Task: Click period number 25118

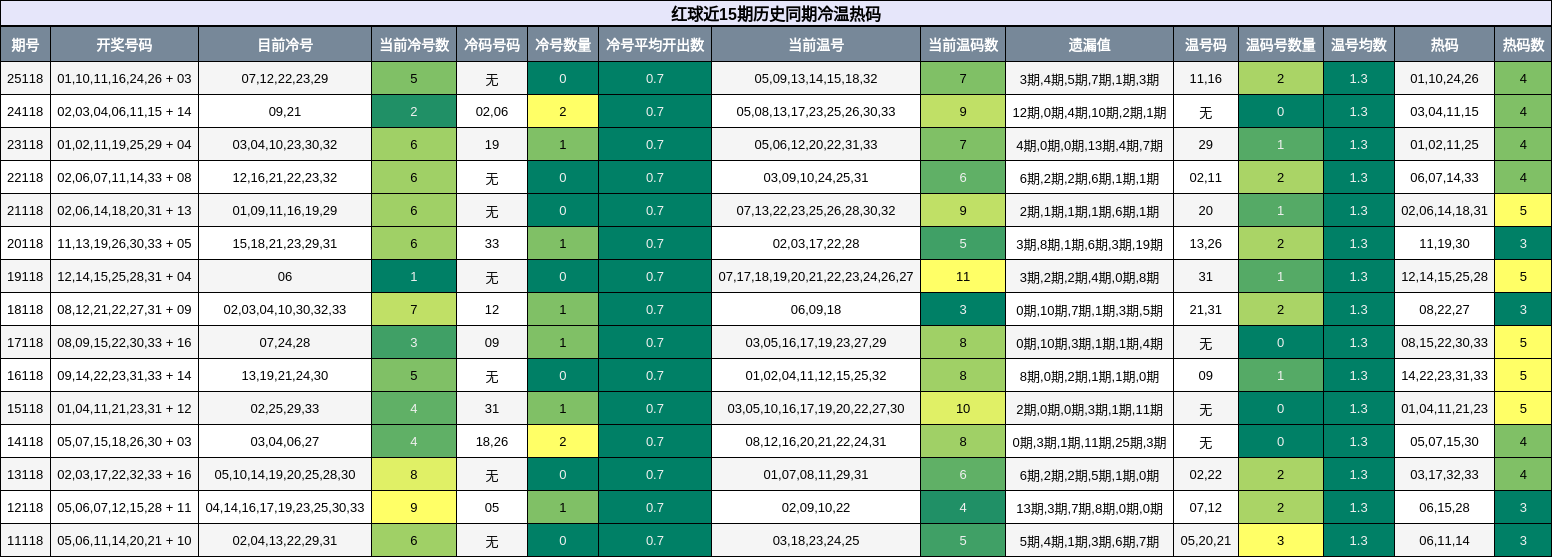Action: (x=25, y=78)
